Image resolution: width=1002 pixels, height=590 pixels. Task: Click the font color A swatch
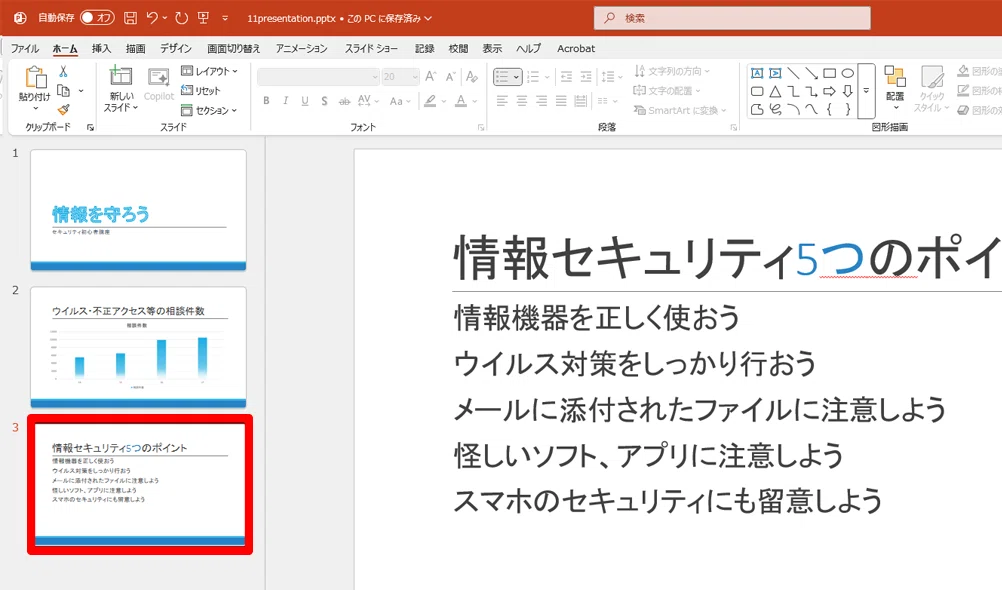click(x=461, y=101)
